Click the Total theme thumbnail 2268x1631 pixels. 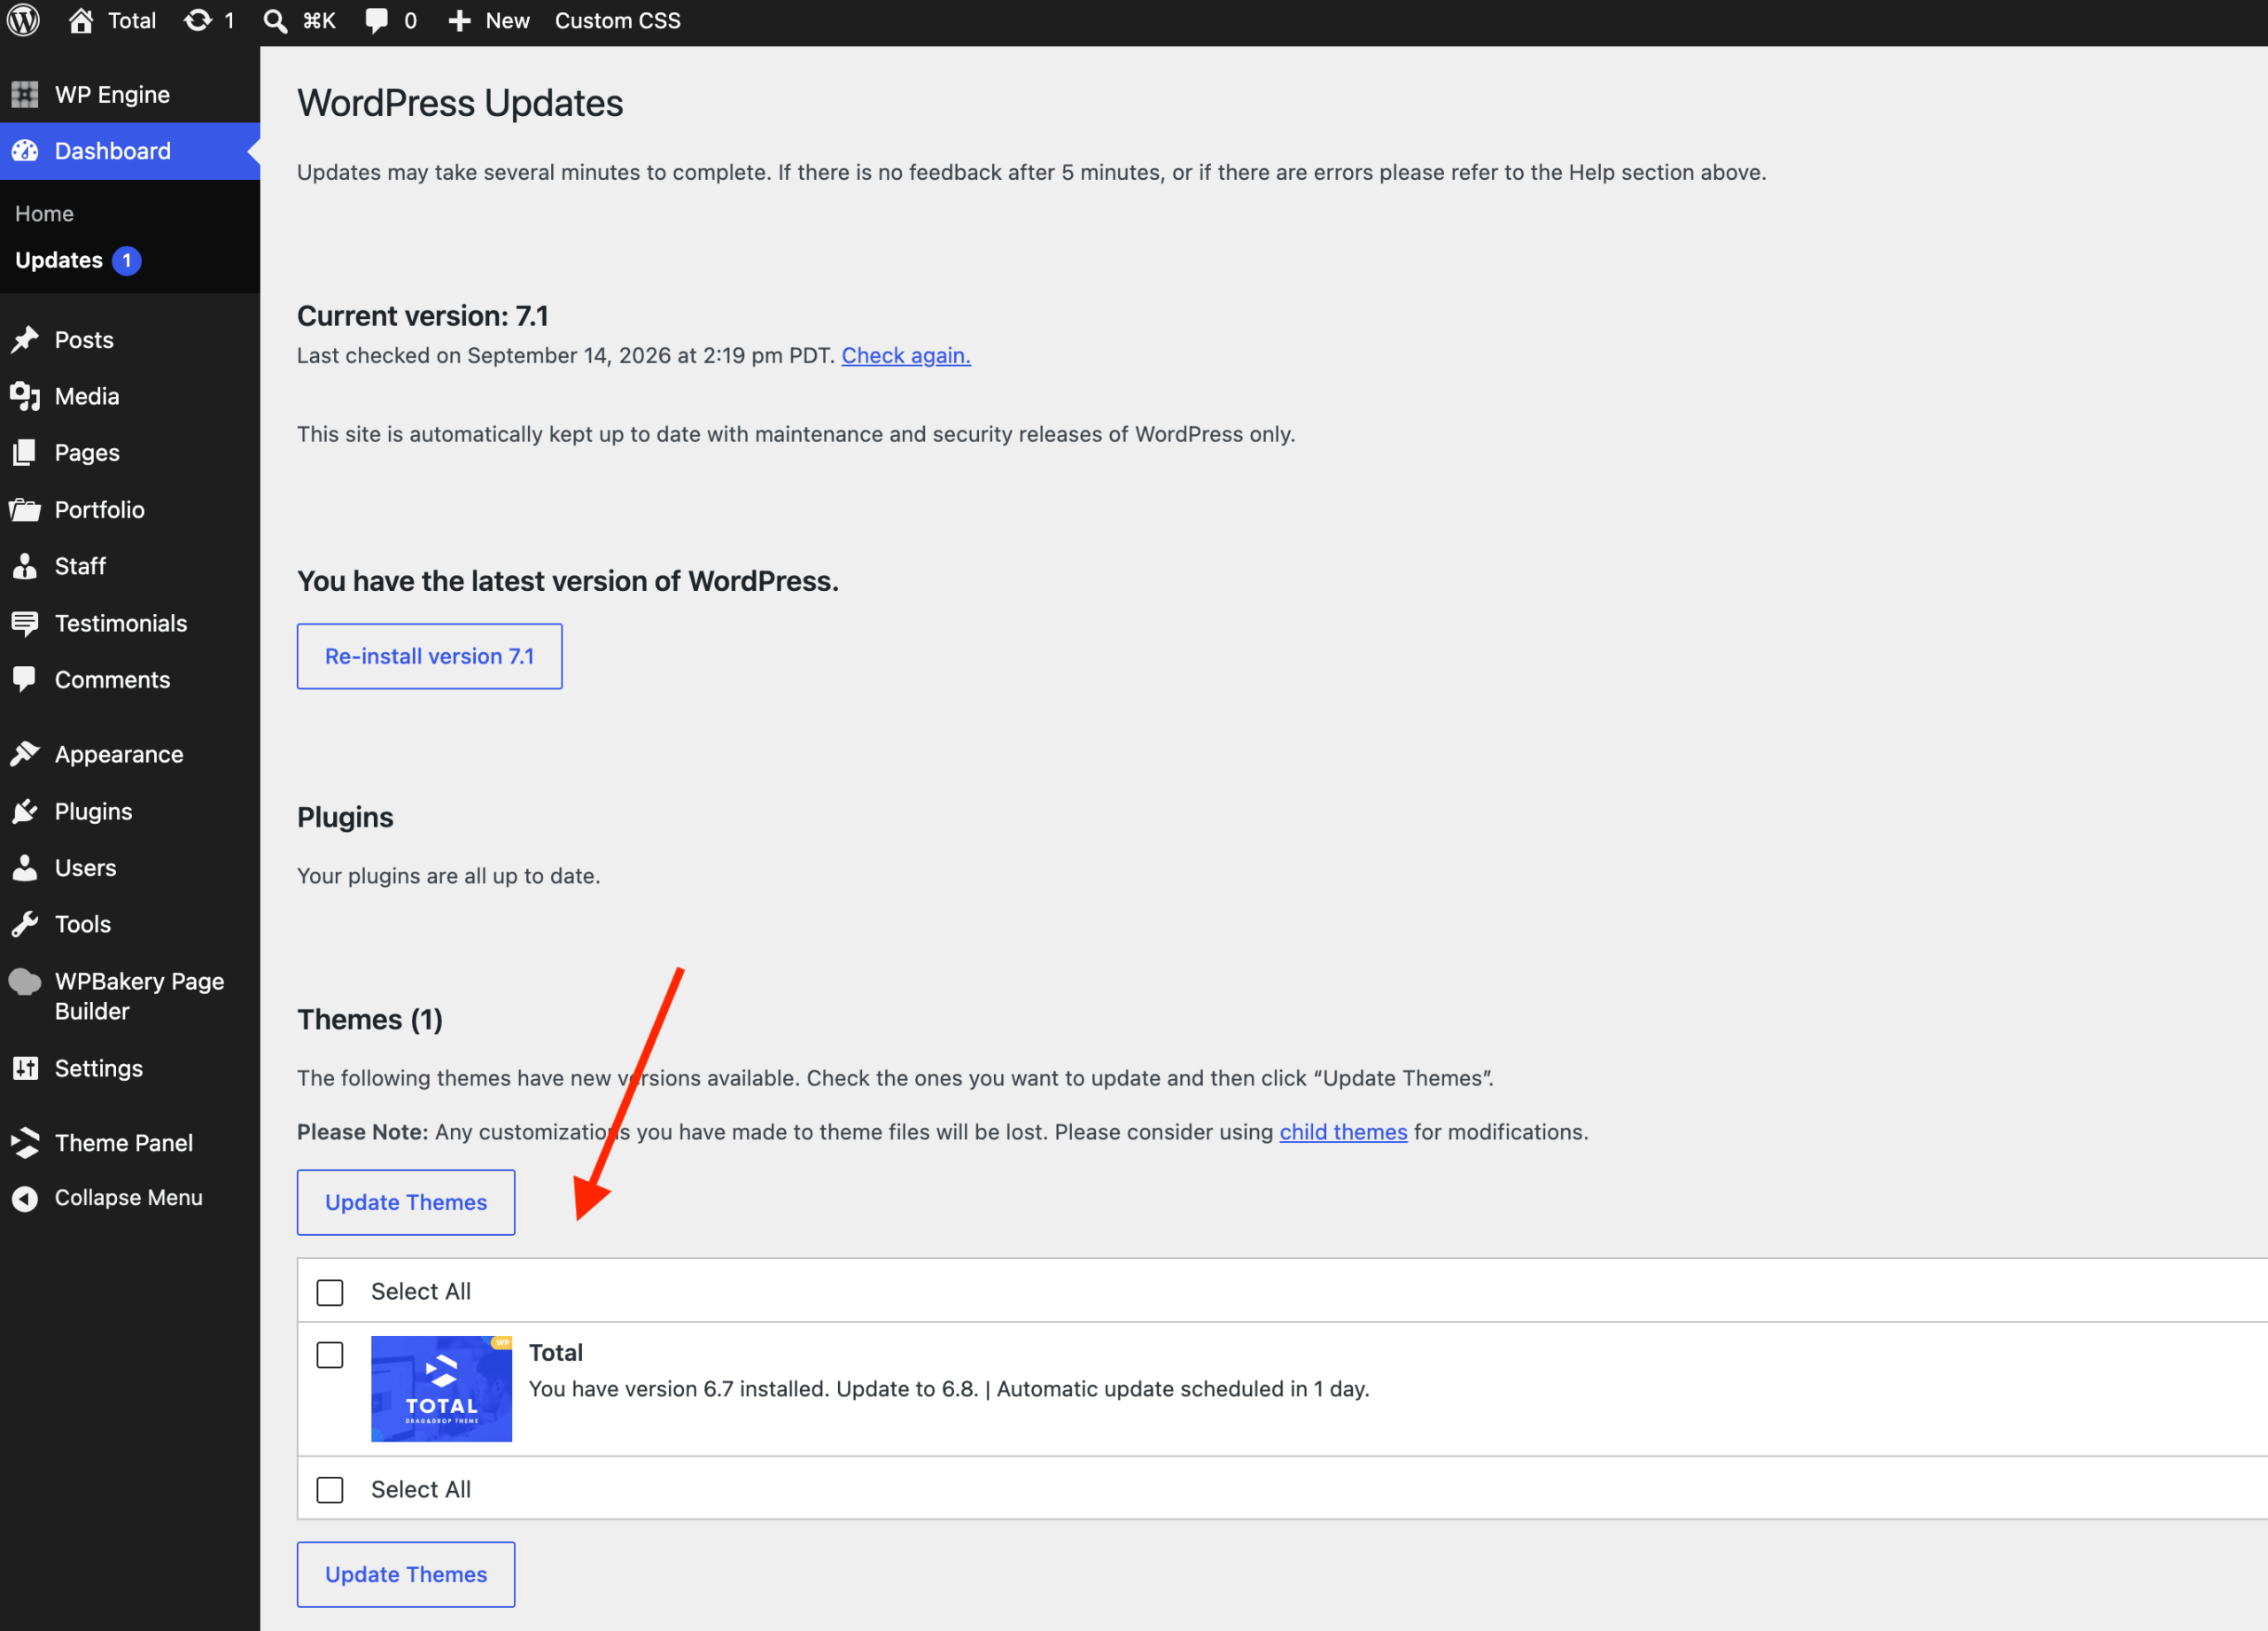pos(441,1388)
